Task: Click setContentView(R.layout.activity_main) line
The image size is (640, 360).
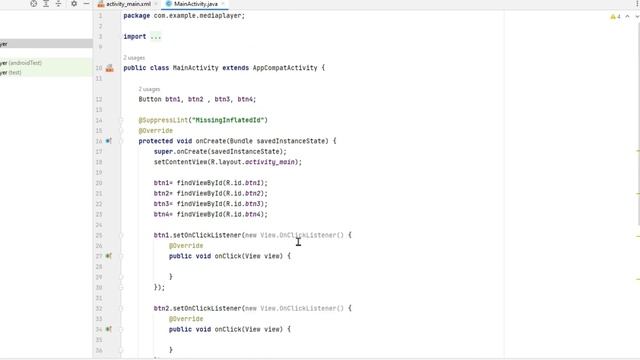Action: tap(228, 162)
